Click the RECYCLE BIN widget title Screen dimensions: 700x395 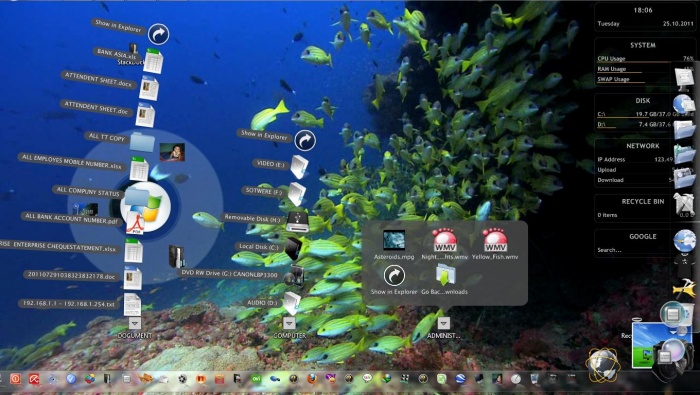point(643,202)
